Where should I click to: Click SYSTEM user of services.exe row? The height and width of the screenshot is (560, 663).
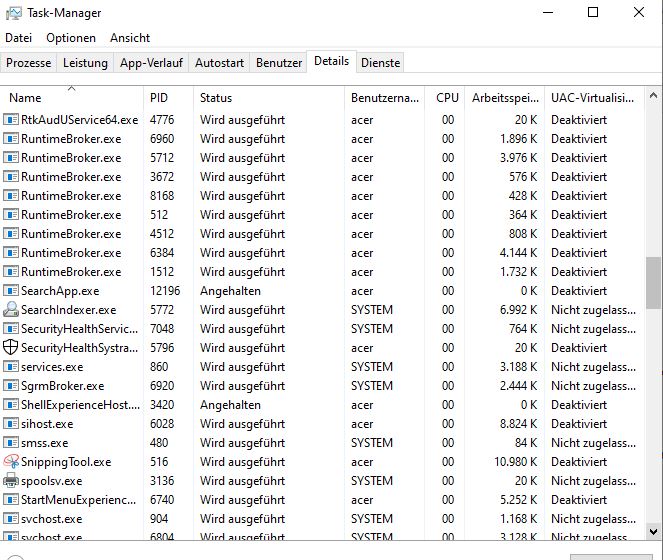click(372, 367)
